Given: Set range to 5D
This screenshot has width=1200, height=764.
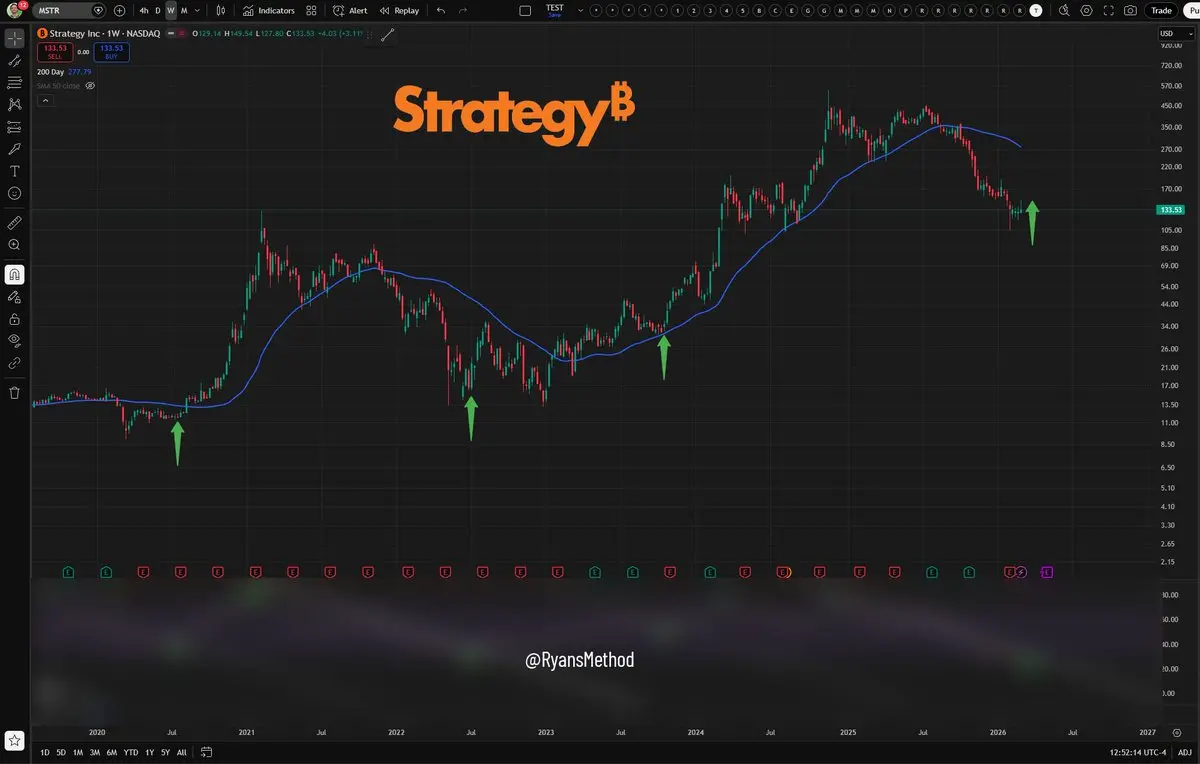Looking at the screenshot, I should click(x=61, y=752).
